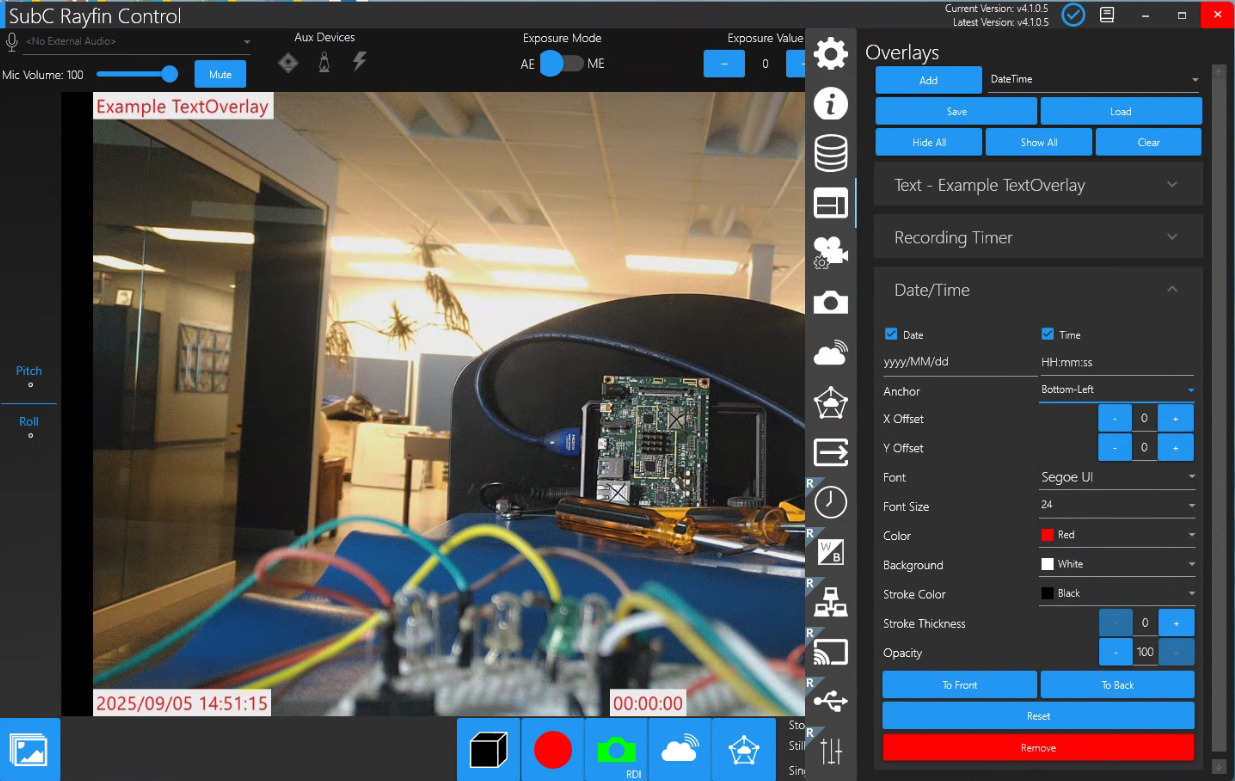This screenshot has height=781, width=1235.
Task: Open the Anchor Bottom-Left dropdown
Action: pyautogui.click(x=1117, y=389)
